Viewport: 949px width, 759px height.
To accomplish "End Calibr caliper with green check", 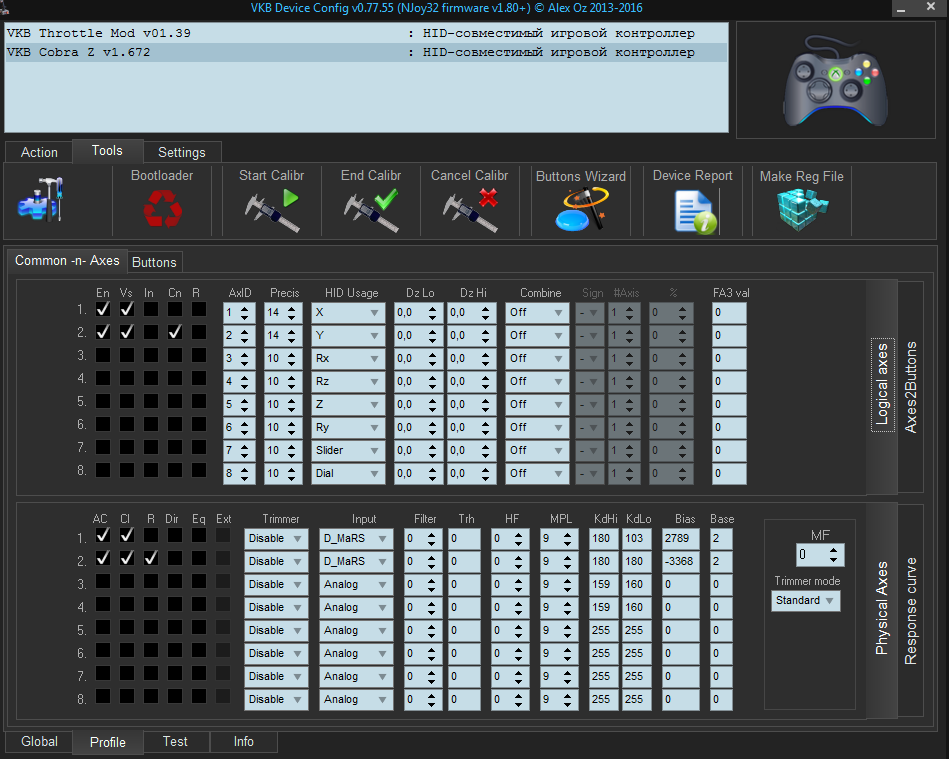I will 371,210.
